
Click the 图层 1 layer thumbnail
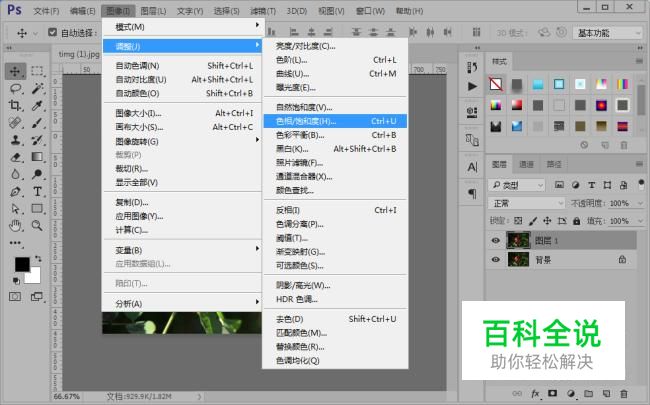pos(518,240)
